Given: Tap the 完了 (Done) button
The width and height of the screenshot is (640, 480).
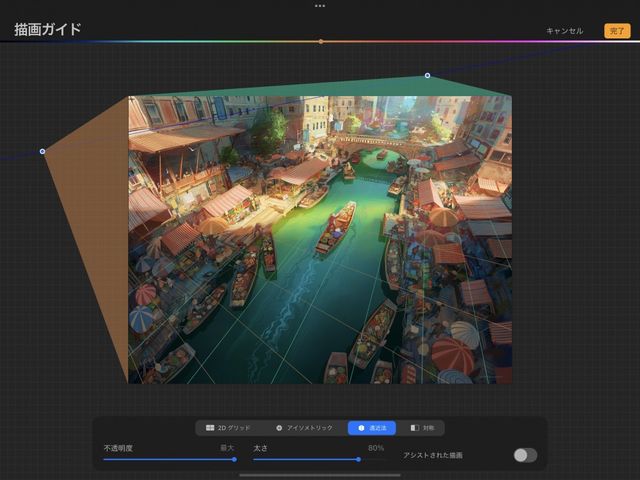Looking at the screenshot, I should tap(617, 31).
